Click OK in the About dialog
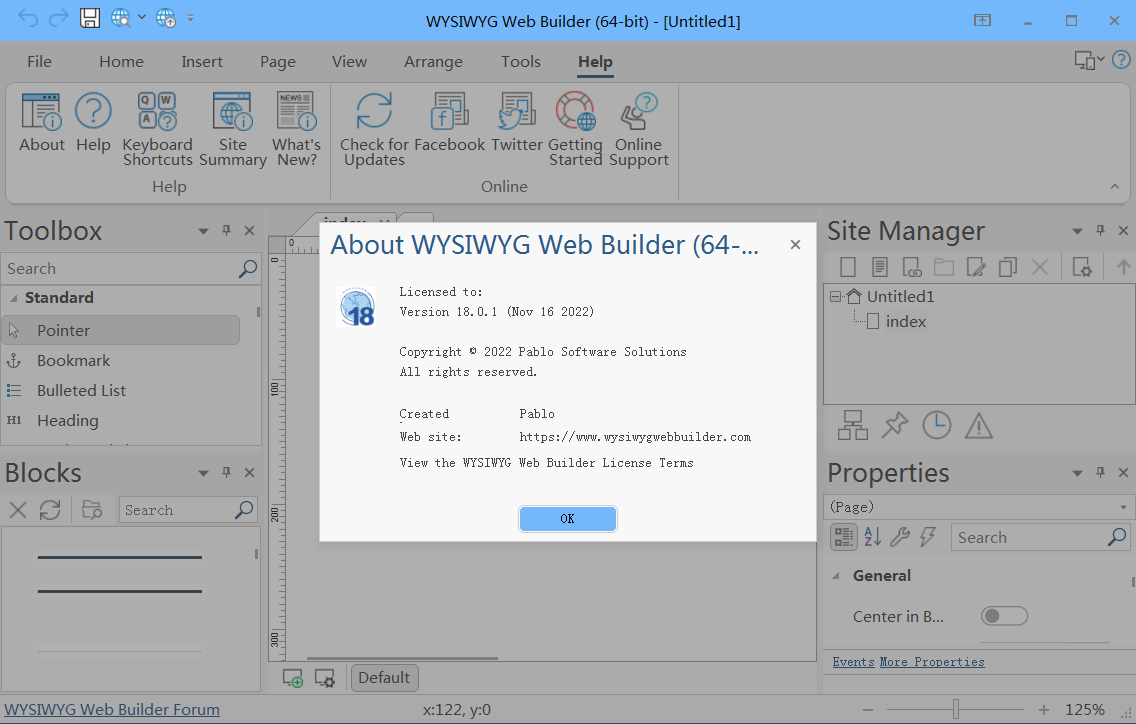 tap(567, 519)
